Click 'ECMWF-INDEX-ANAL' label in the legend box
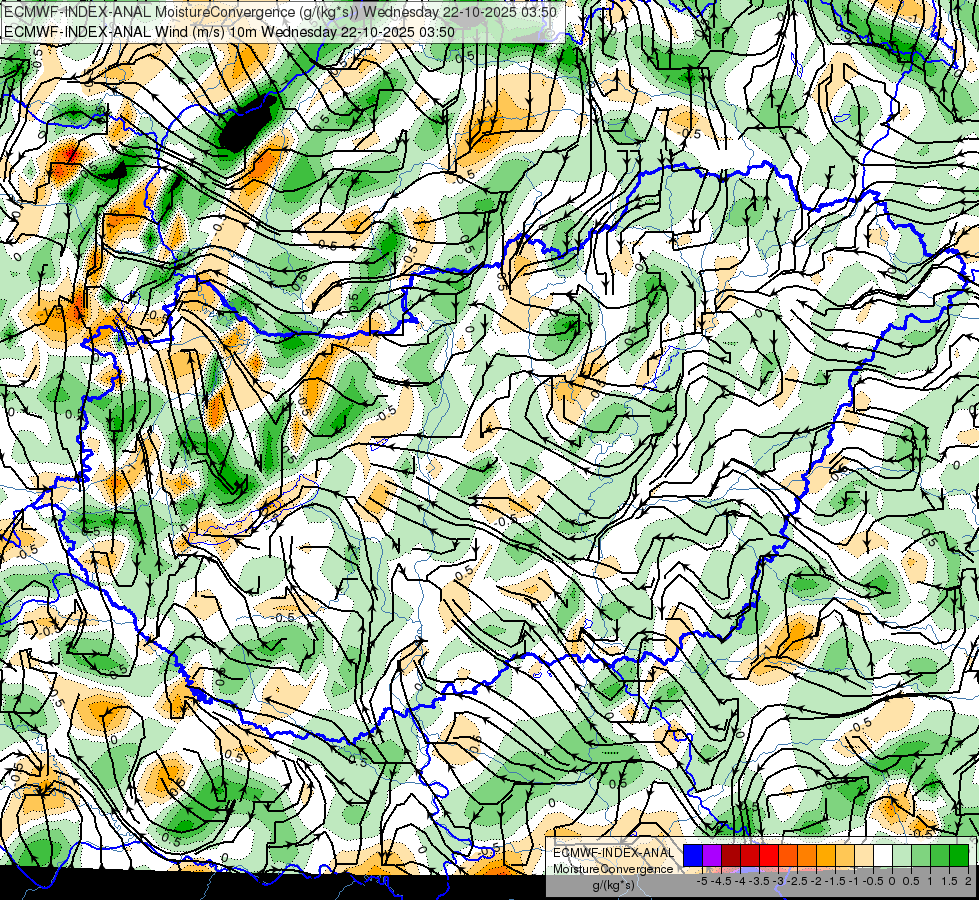This screenshot has width=979, height=900. coord(613,853)
